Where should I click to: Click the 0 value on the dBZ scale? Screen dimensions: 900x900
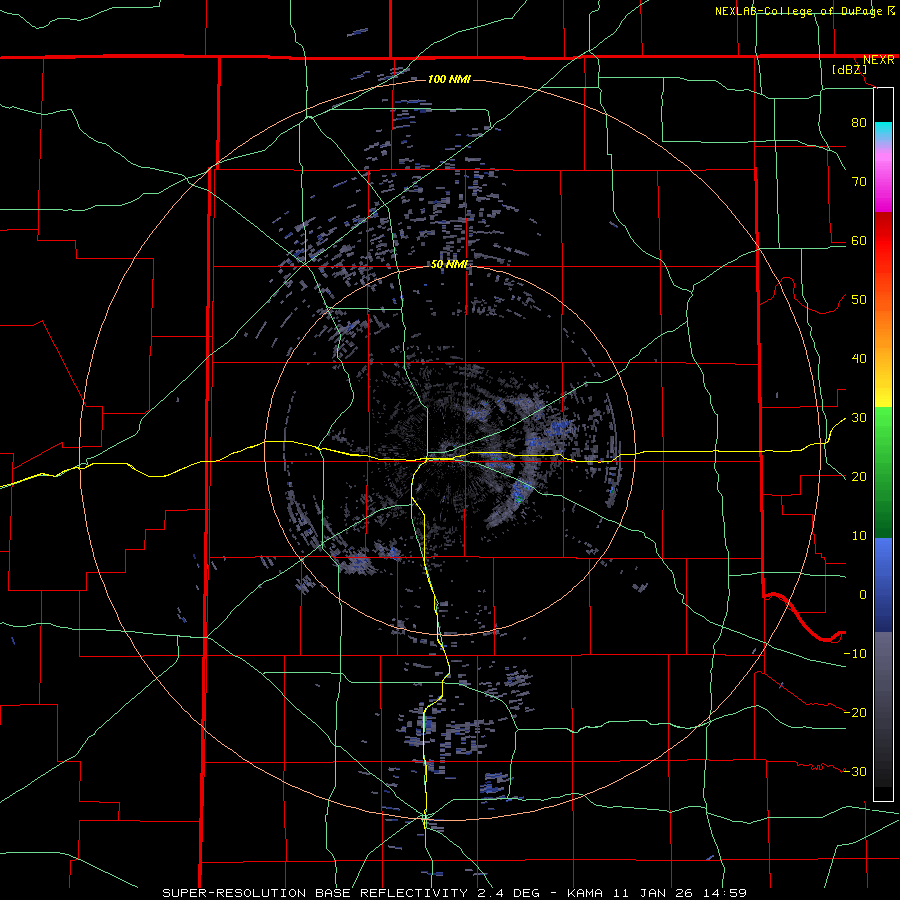[x=863, y=595]
